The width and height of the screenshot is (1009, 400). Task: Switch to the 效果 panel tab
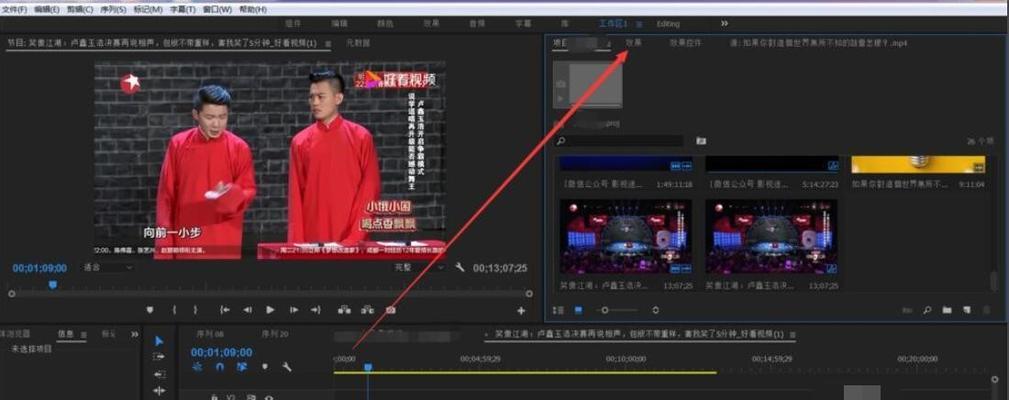634,42
